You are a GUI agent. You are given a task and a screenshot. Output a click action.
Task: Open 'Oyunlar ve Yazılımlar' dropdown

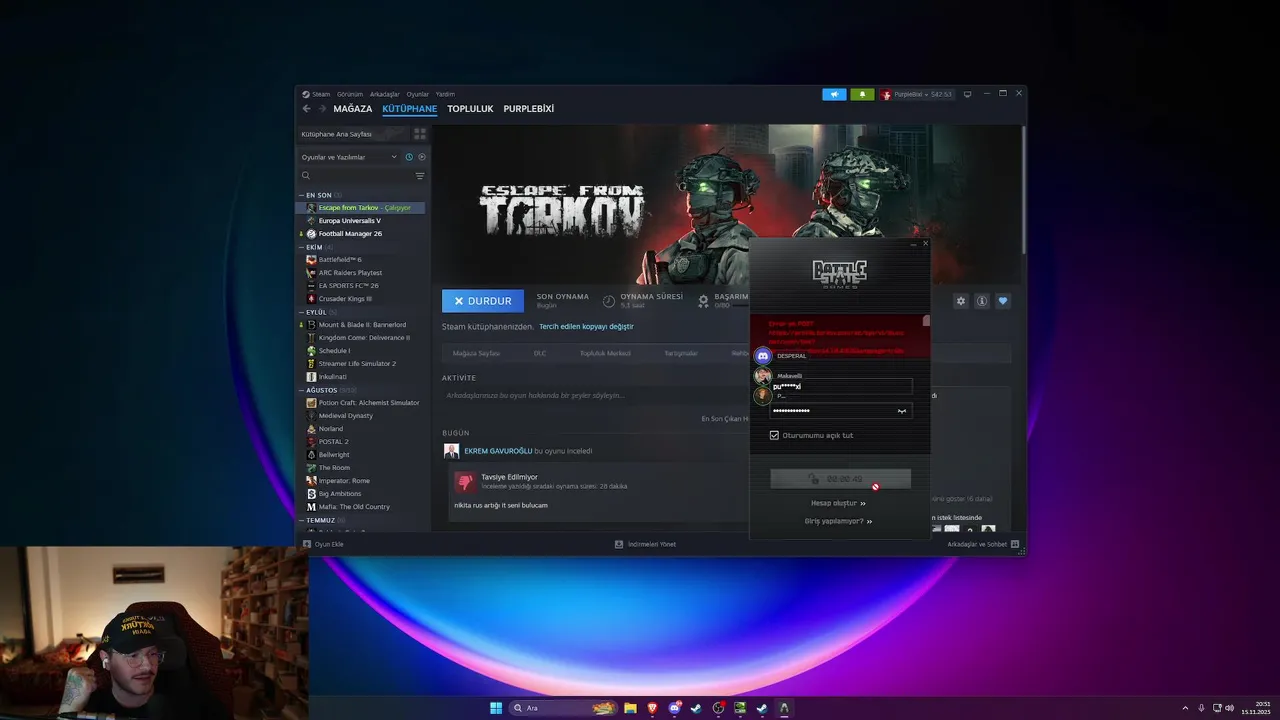tap(349, 157)
